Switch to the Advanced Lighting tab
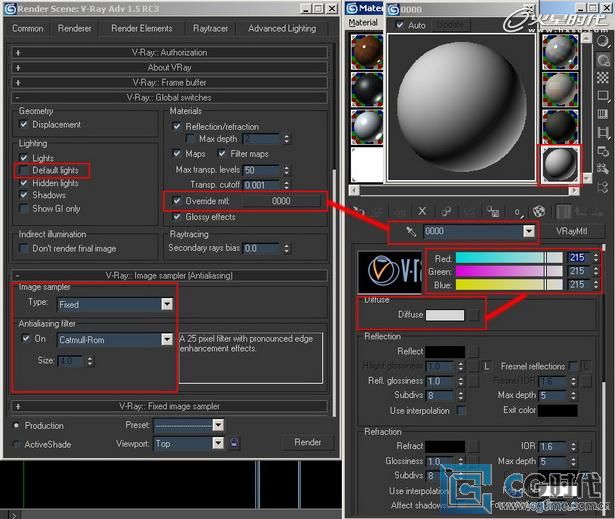This screenshot has width=615, height=519. click(282, 29)
